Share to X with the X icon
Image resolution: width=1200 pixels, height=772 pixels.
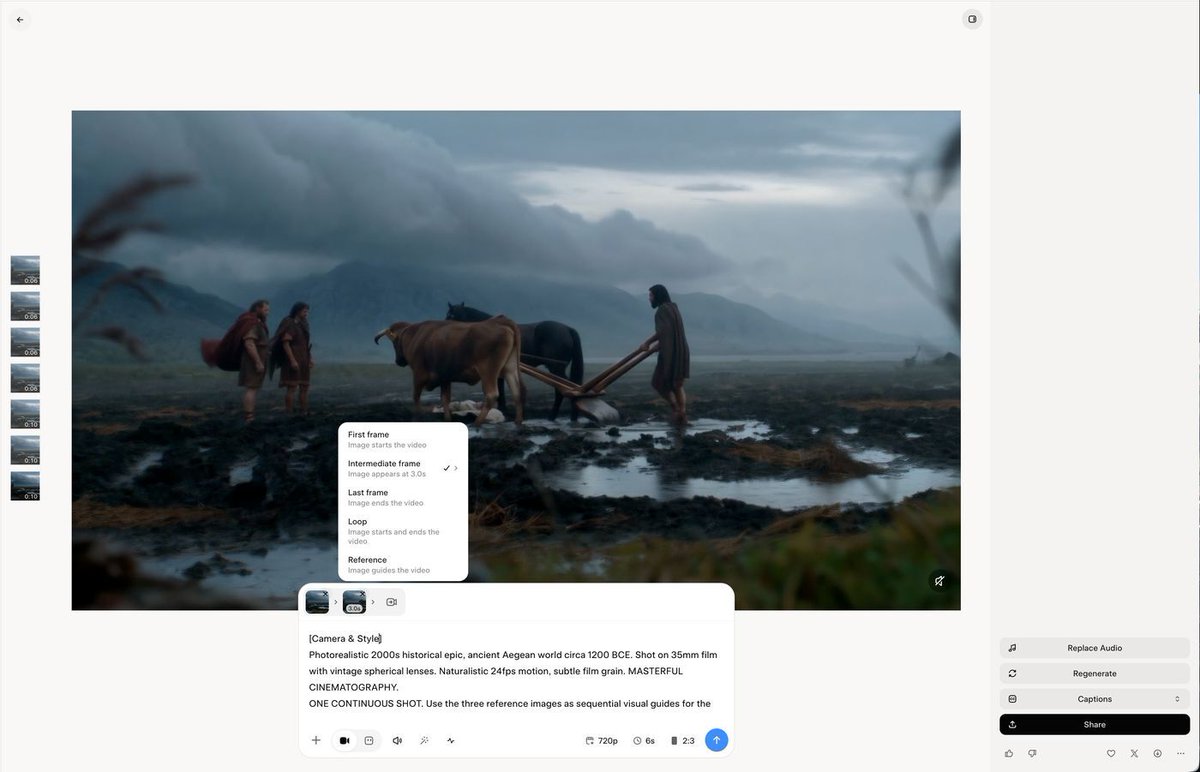1134,753
